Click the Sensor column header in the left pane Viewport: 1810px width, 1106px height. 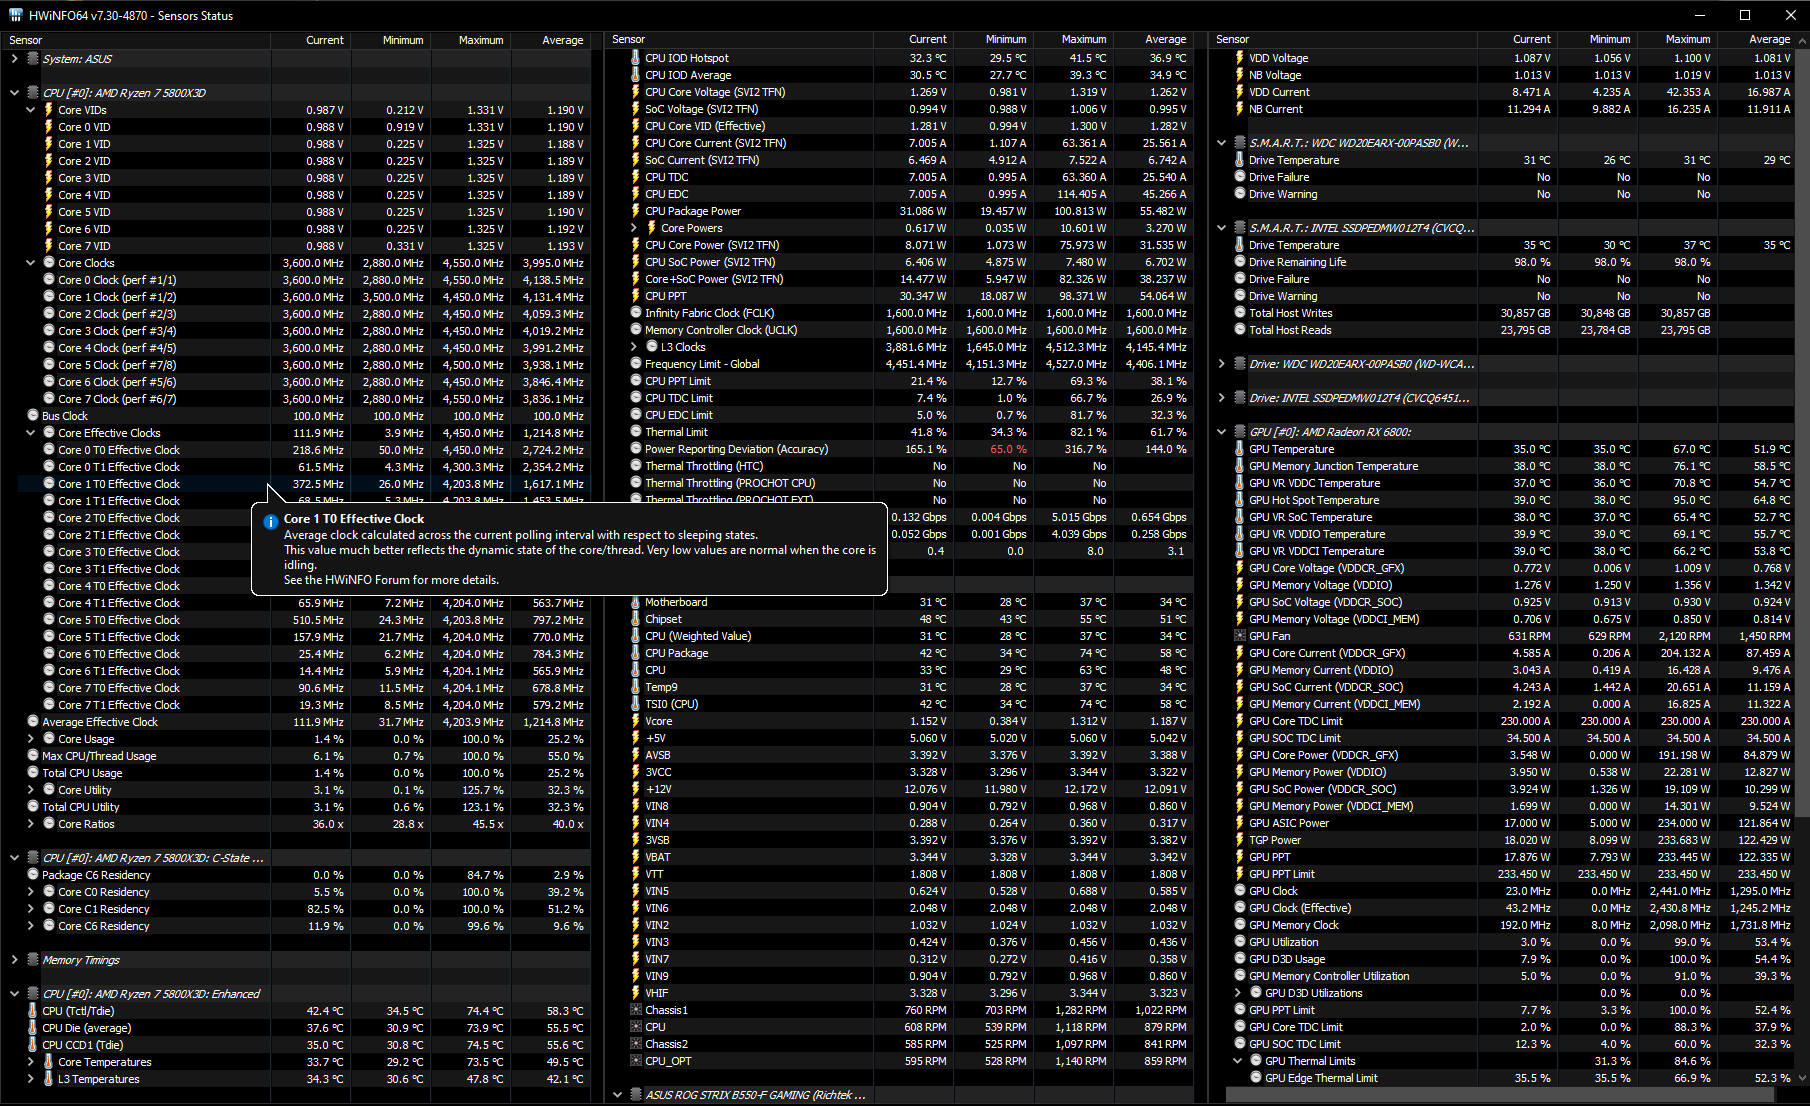(136, 40)
